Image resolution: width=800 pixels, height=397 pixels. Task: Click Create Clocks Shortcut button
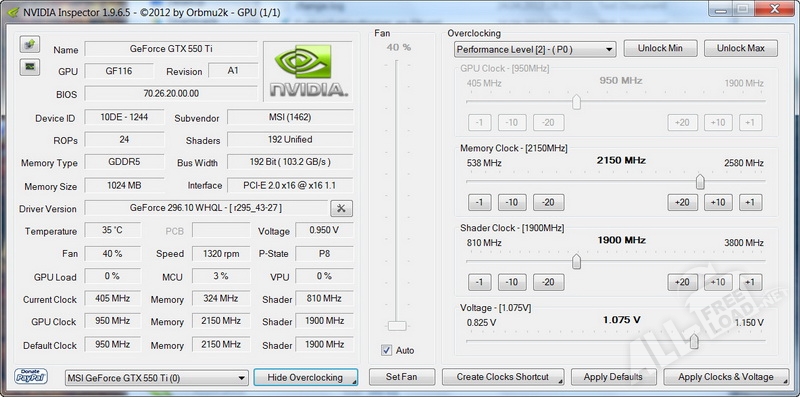click(x=503, y=377)
